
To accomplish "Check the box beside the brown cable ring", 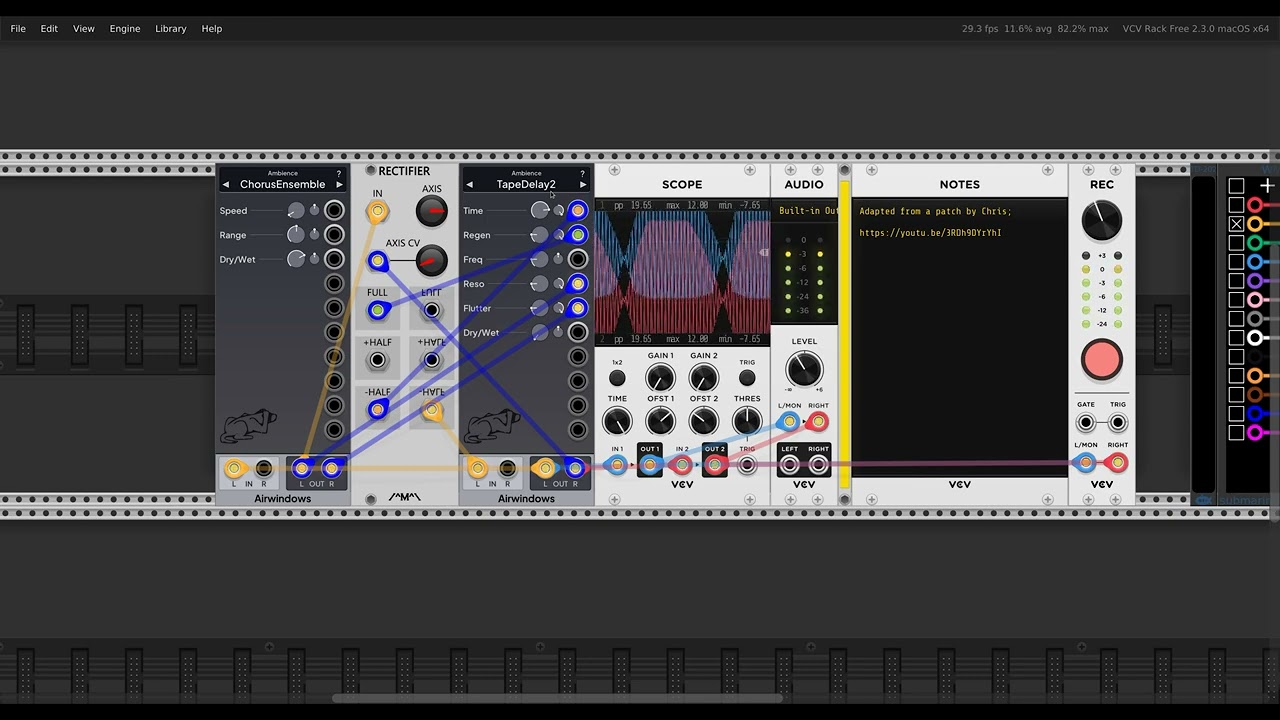I will click(1236, 395).
